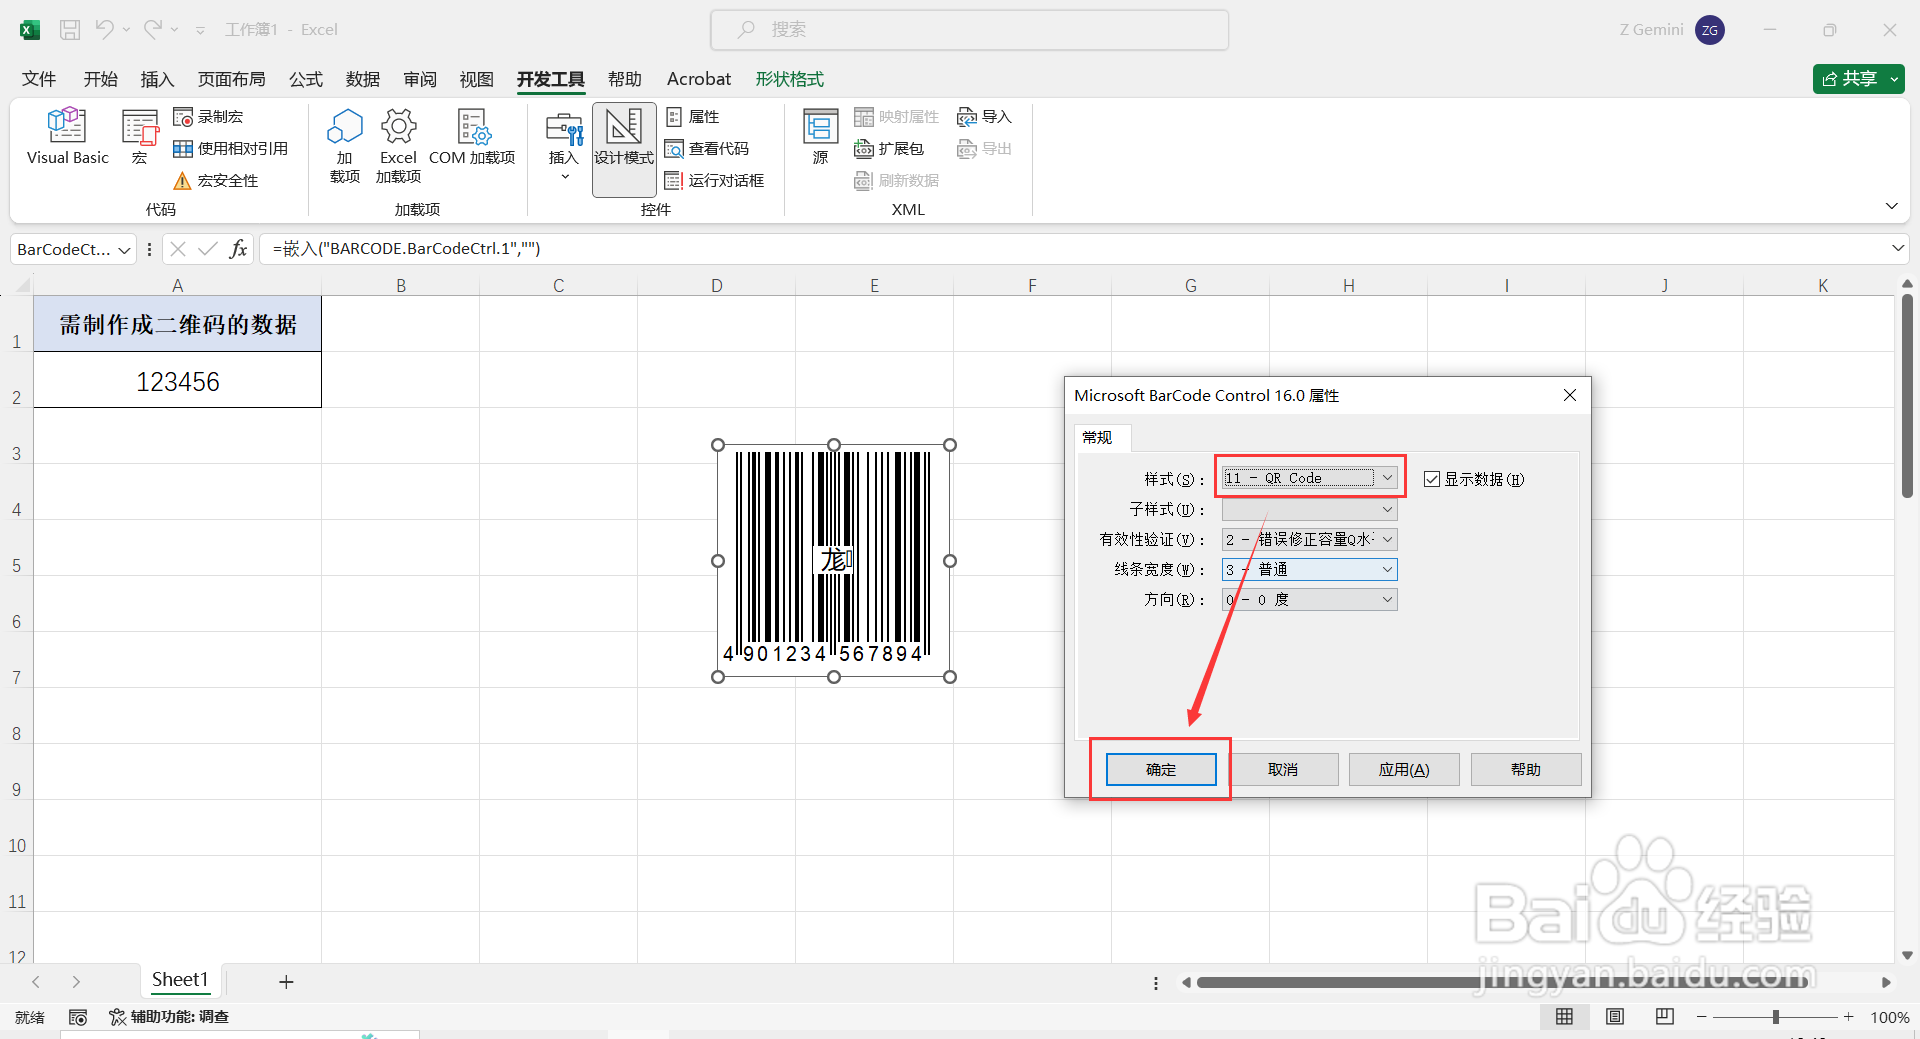Click XML Import (导入)
This screenshot has width=1920, height=1039.
[985, 117]
